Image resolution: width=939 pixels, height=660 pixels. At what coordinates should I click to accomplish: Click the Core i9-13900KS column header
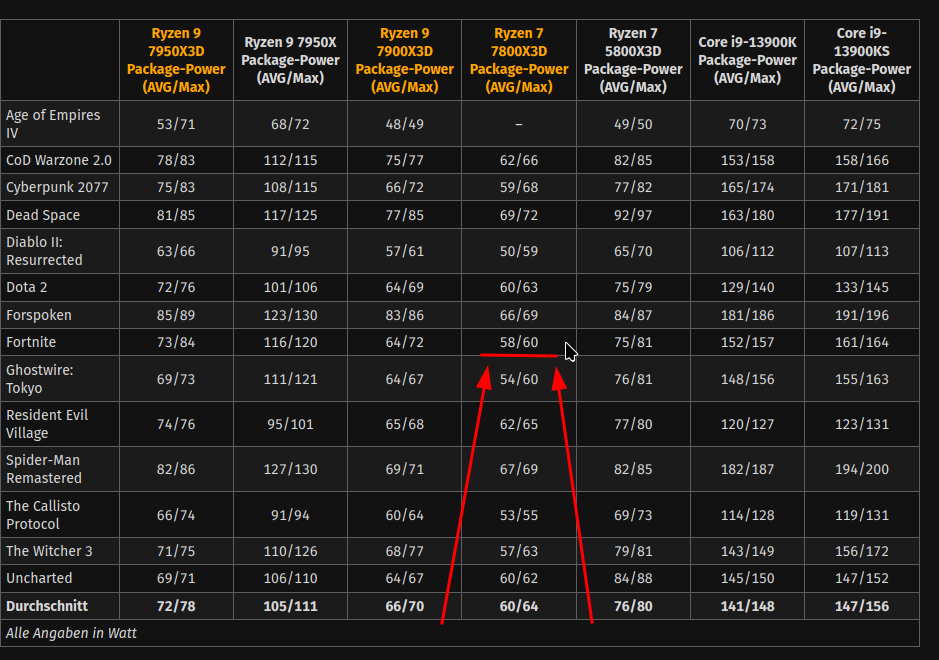(862, 60)
